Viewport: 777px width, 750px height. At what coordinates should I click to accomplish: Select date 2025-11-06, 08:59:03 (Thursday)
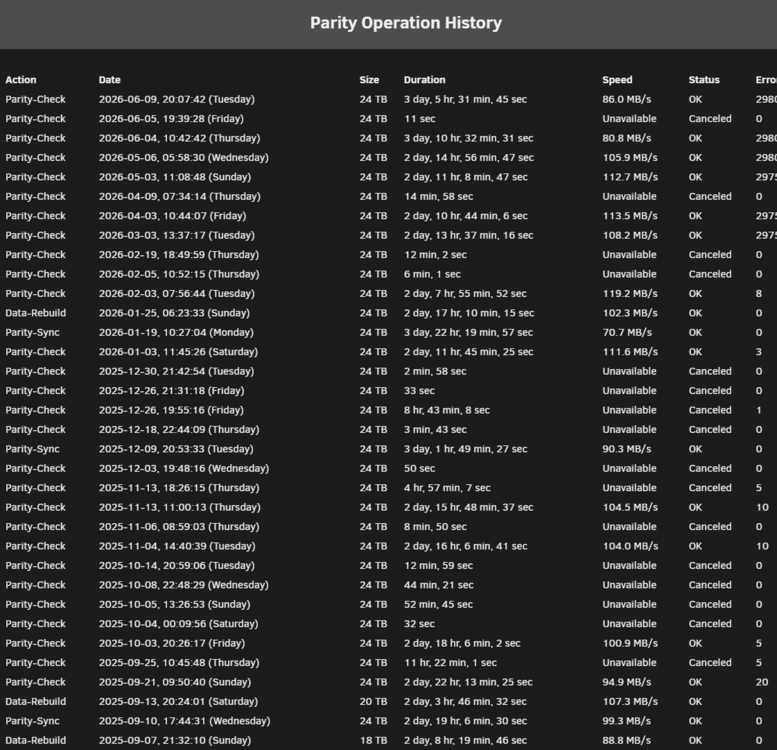(x=179, y=527)
